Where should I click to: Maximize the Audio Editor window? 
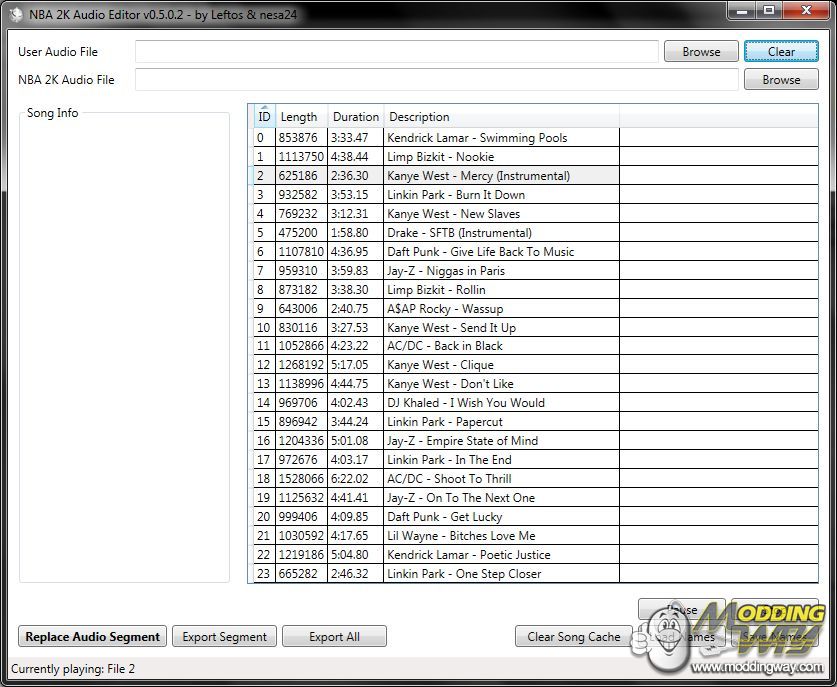click(x=768, y=11)
